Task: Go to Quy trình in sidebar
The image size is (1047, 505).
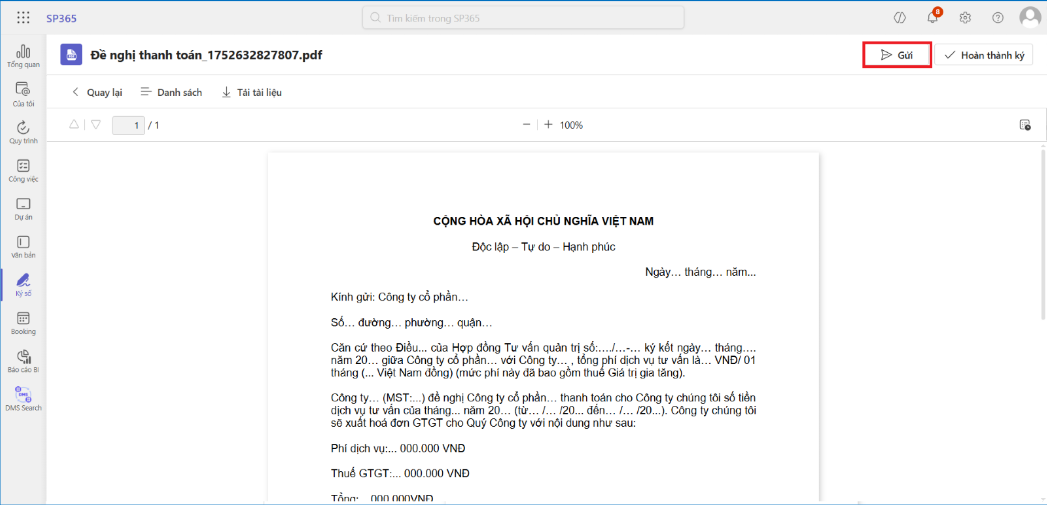Action: pyautogui.click(x=22, y=133)
